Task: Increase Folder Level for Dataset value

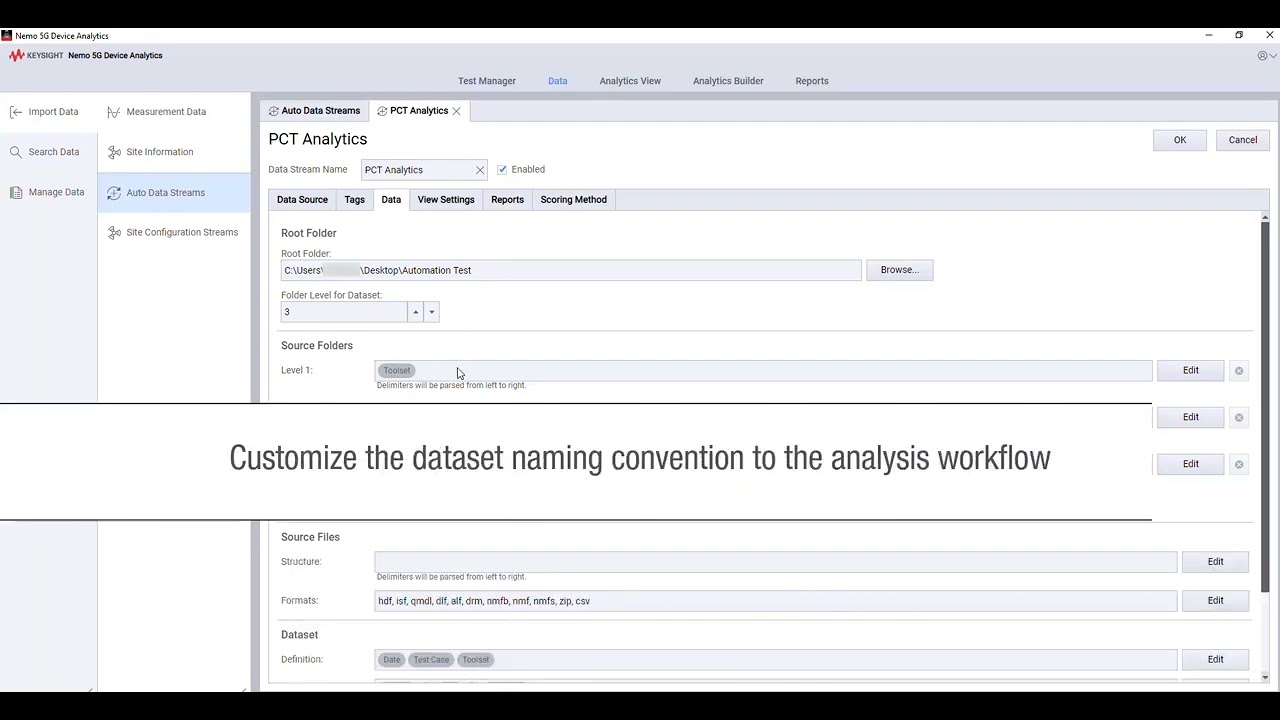Action: (x=416, y=313)
